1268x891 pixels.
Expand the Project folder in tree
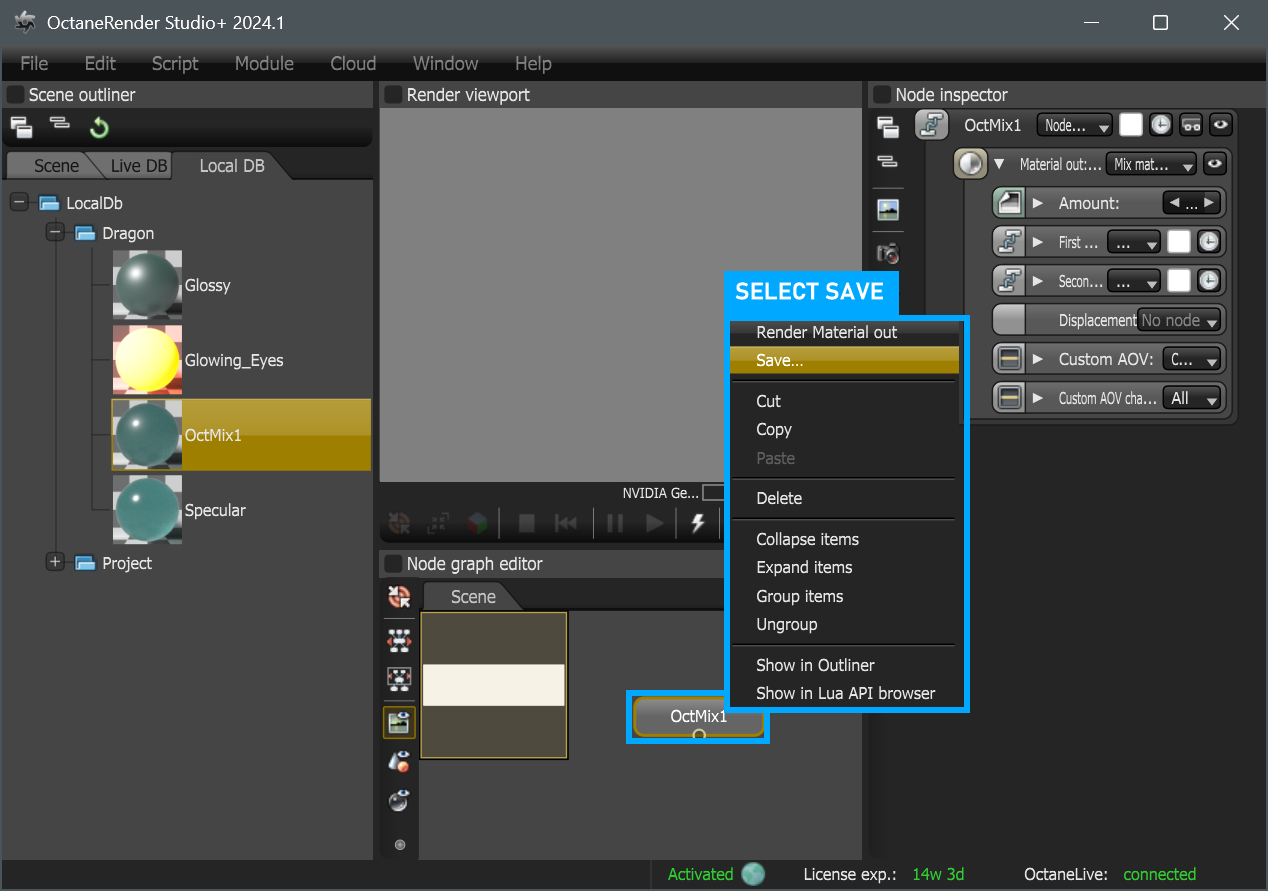[55, 562]
